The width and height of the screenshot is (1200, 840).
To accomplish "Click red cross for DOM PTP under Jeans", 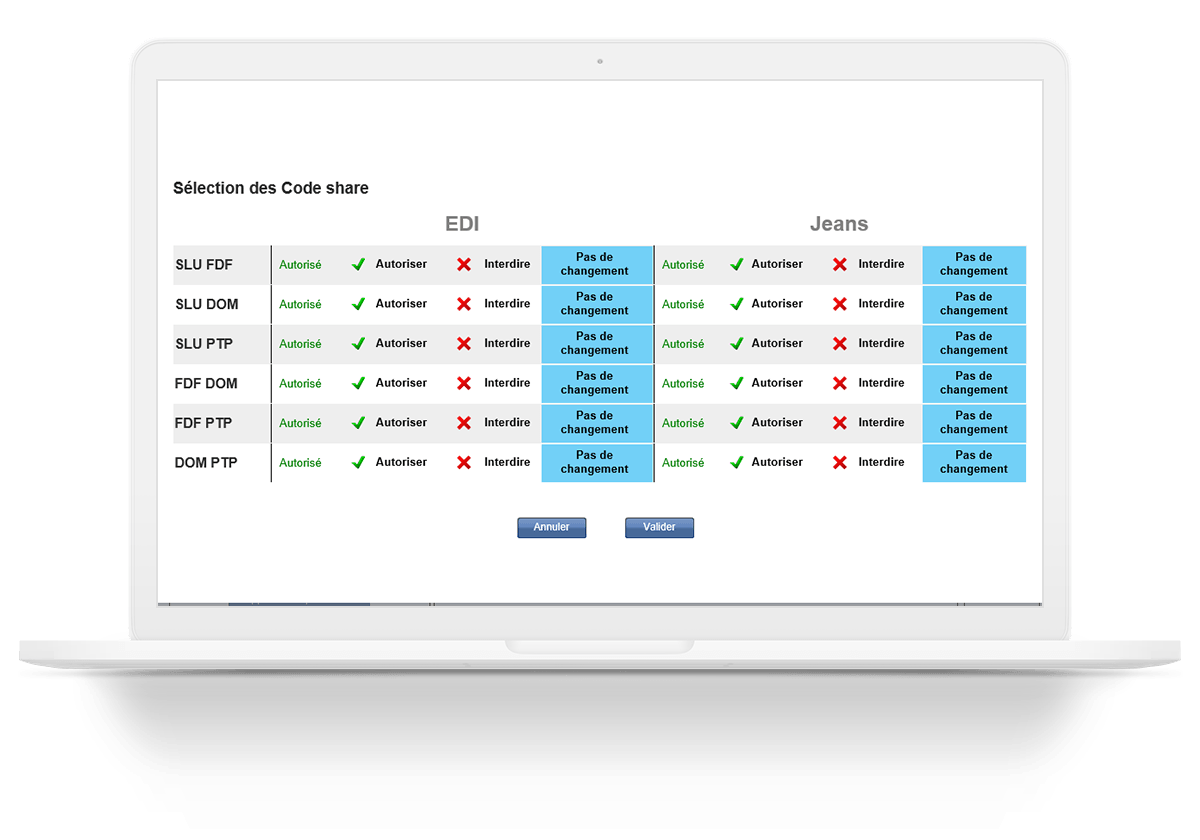I will [x=840, y=463].
